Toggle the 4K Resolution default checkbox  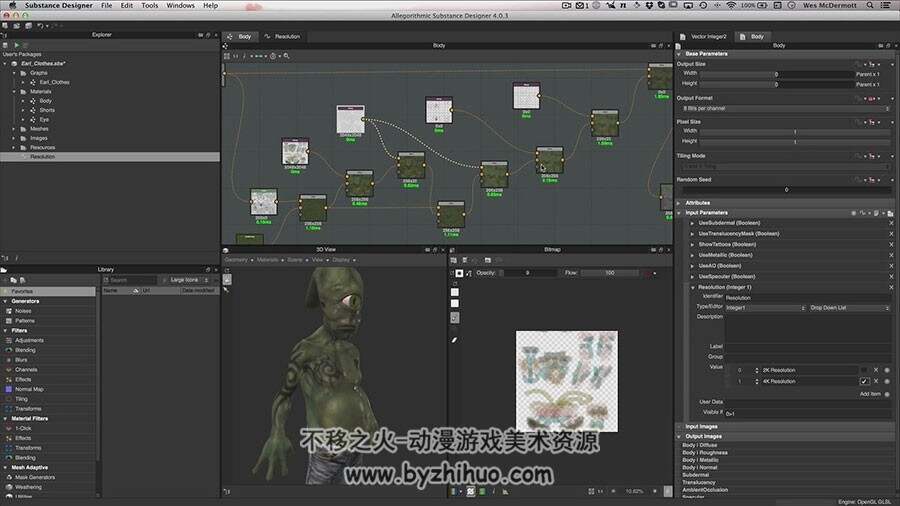[x=864, y=381]
